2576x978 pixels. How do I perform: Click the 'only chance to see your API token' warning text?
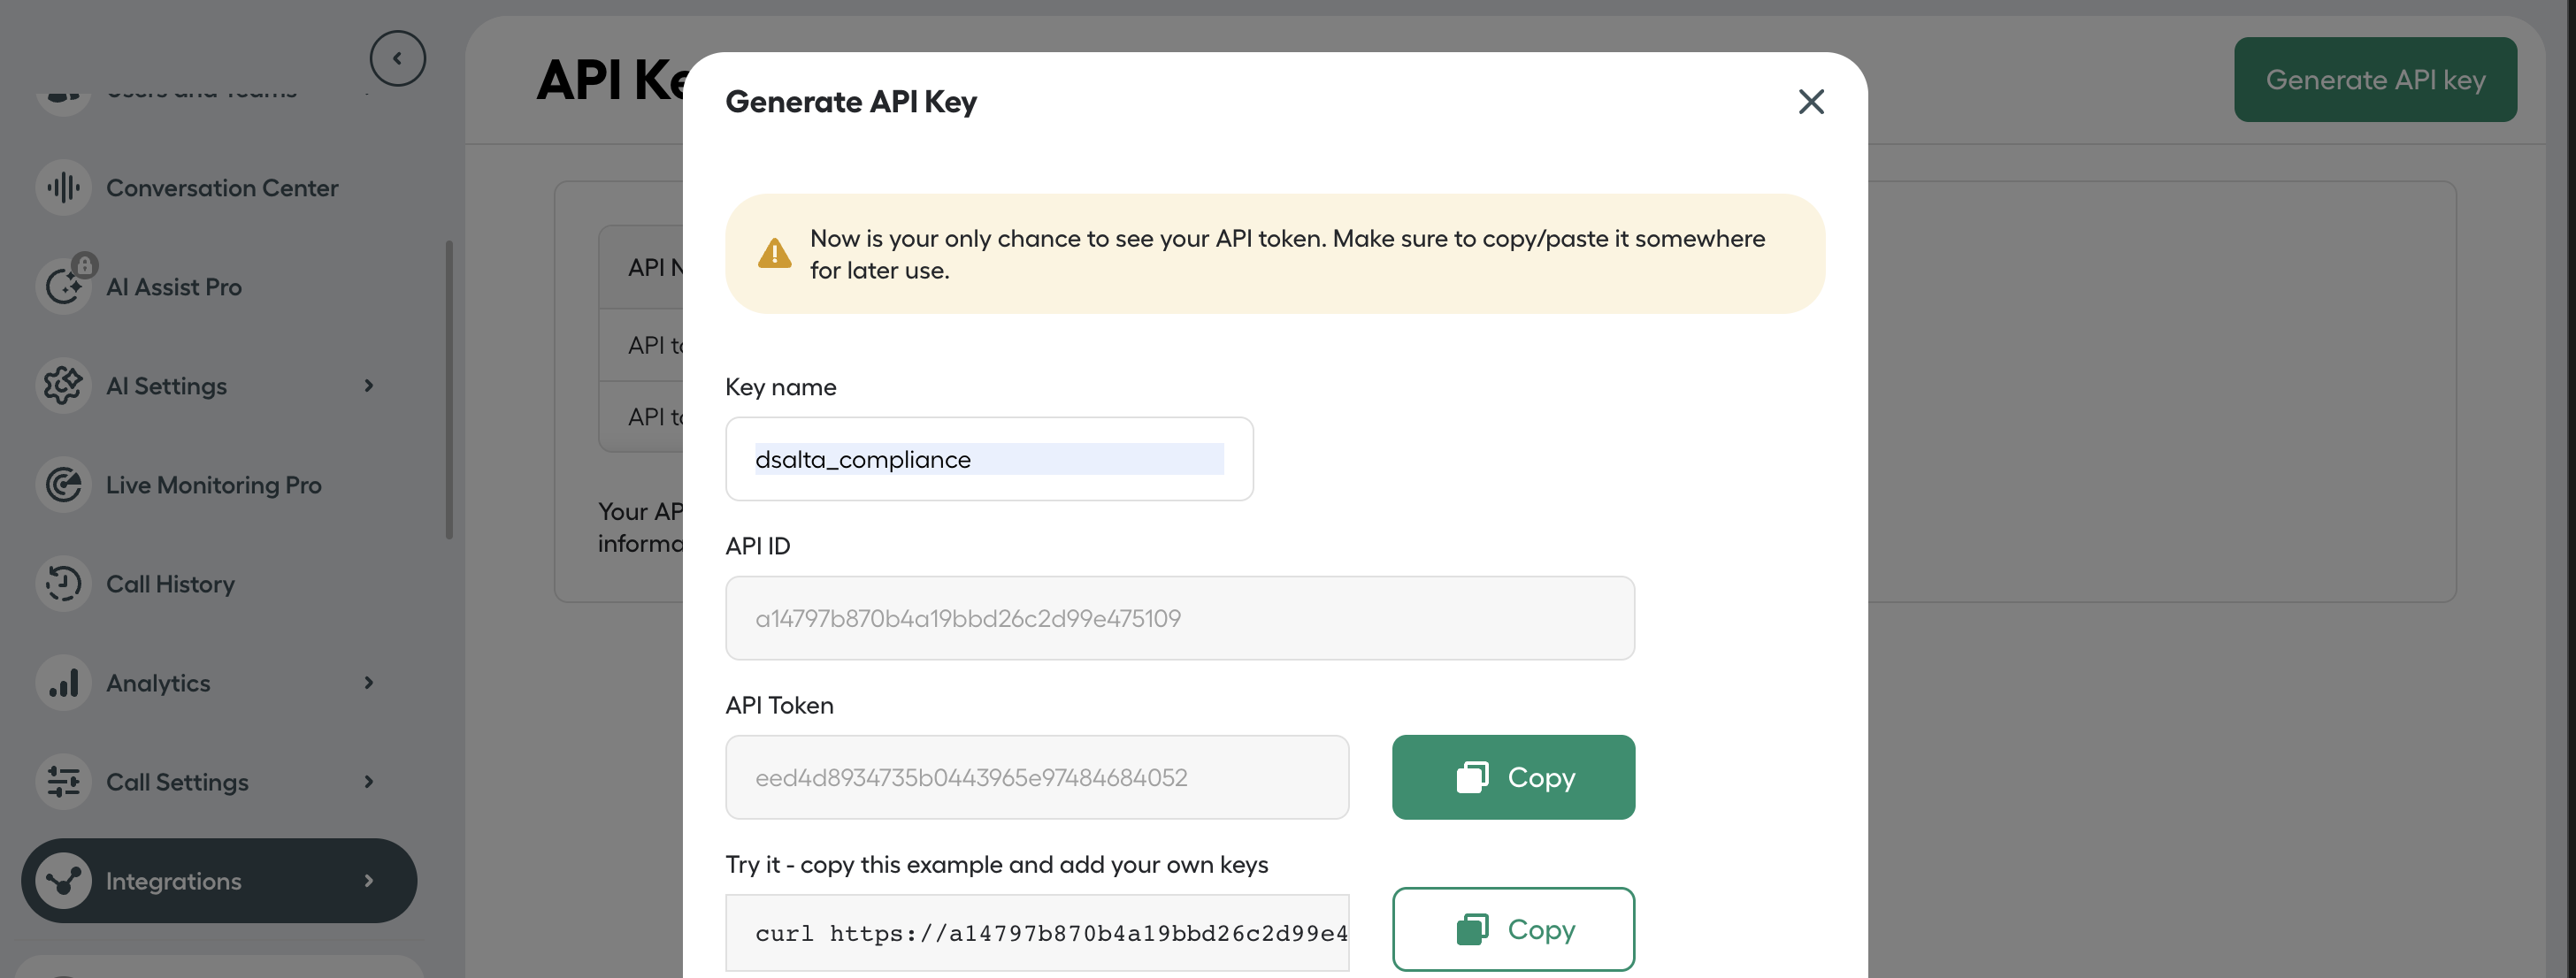click(x=1288, y=254)
